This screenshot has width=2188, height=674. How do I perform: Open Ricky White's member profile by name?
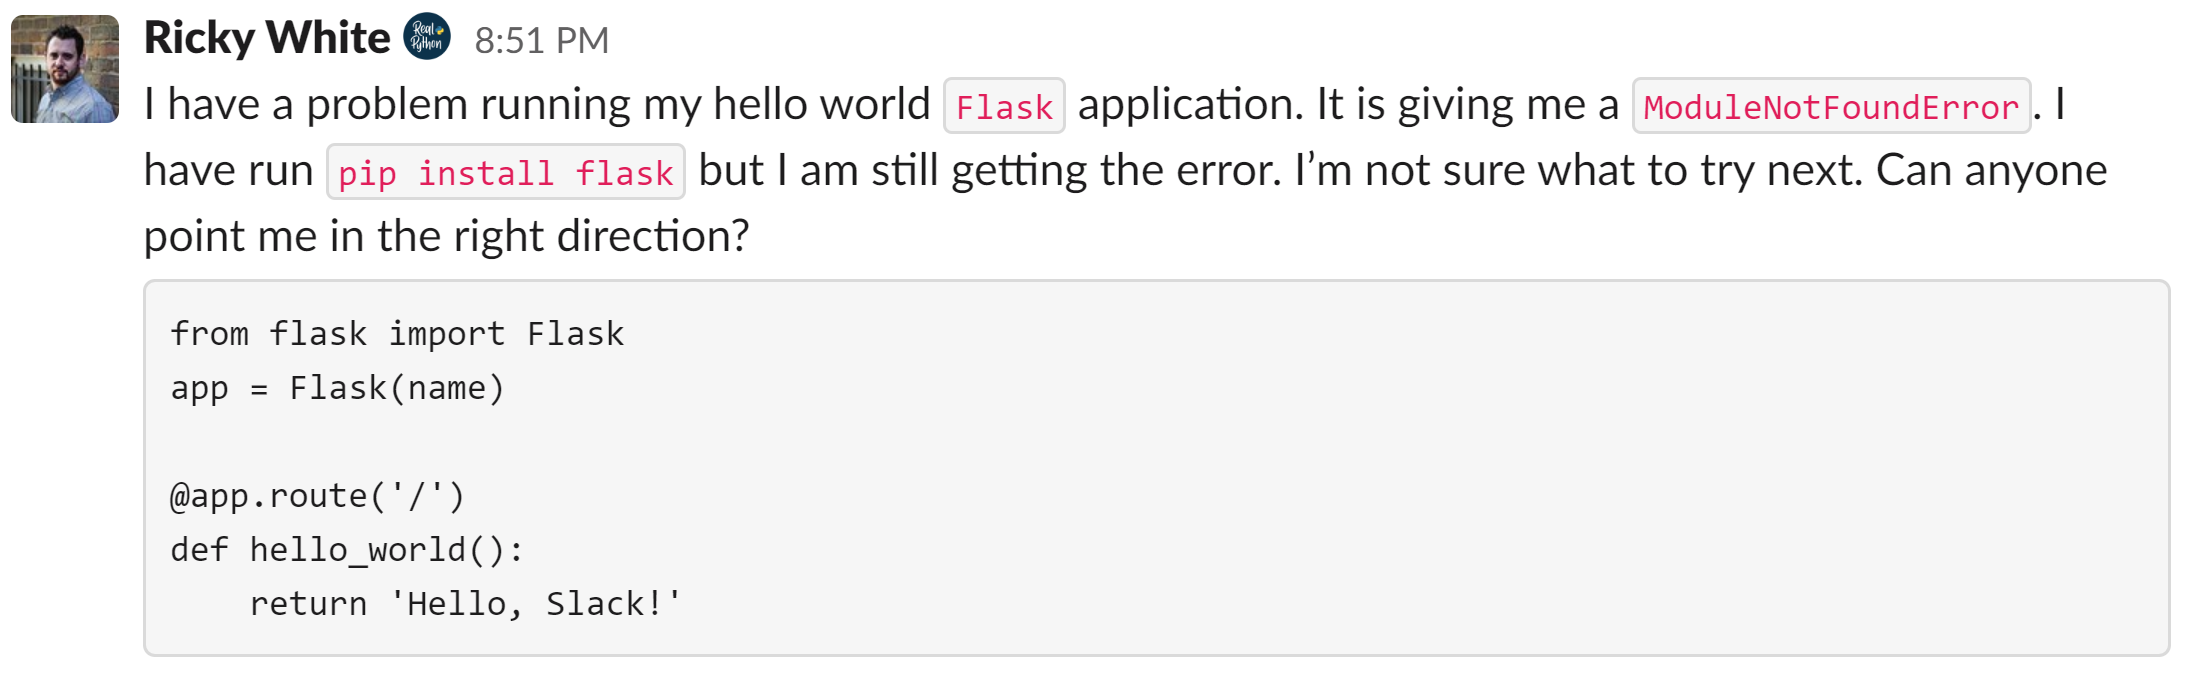click(267, 38)
